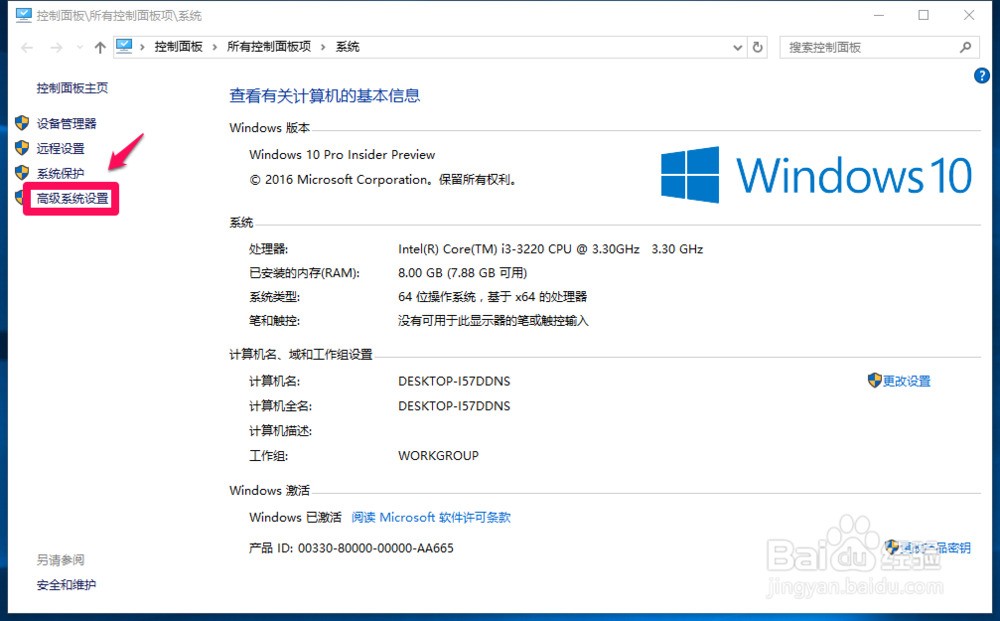Expand the chevron after 所有控制面板项 breadcrumb
Screen dimensions: 1000x621
323,47
